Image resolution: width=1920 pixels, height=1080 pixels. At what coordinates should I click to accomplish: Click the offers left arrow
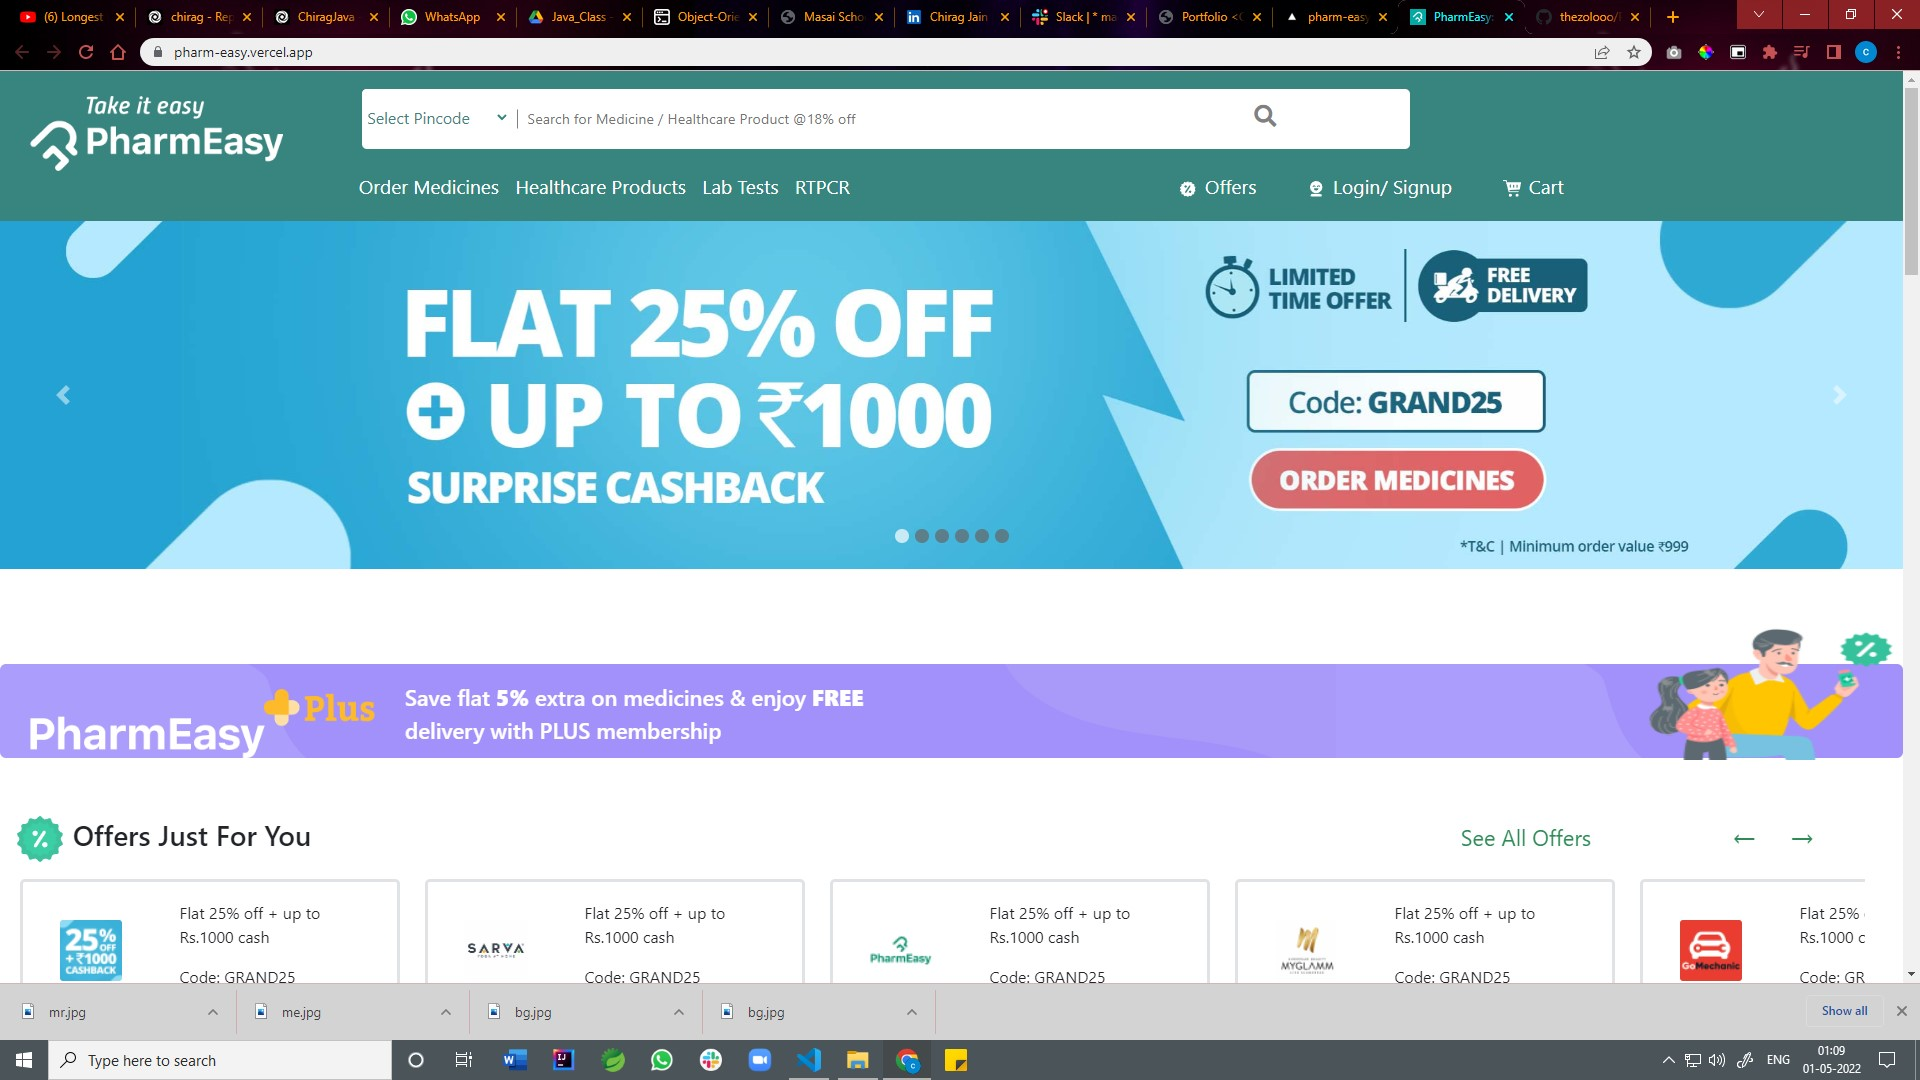coord(1744,839)
